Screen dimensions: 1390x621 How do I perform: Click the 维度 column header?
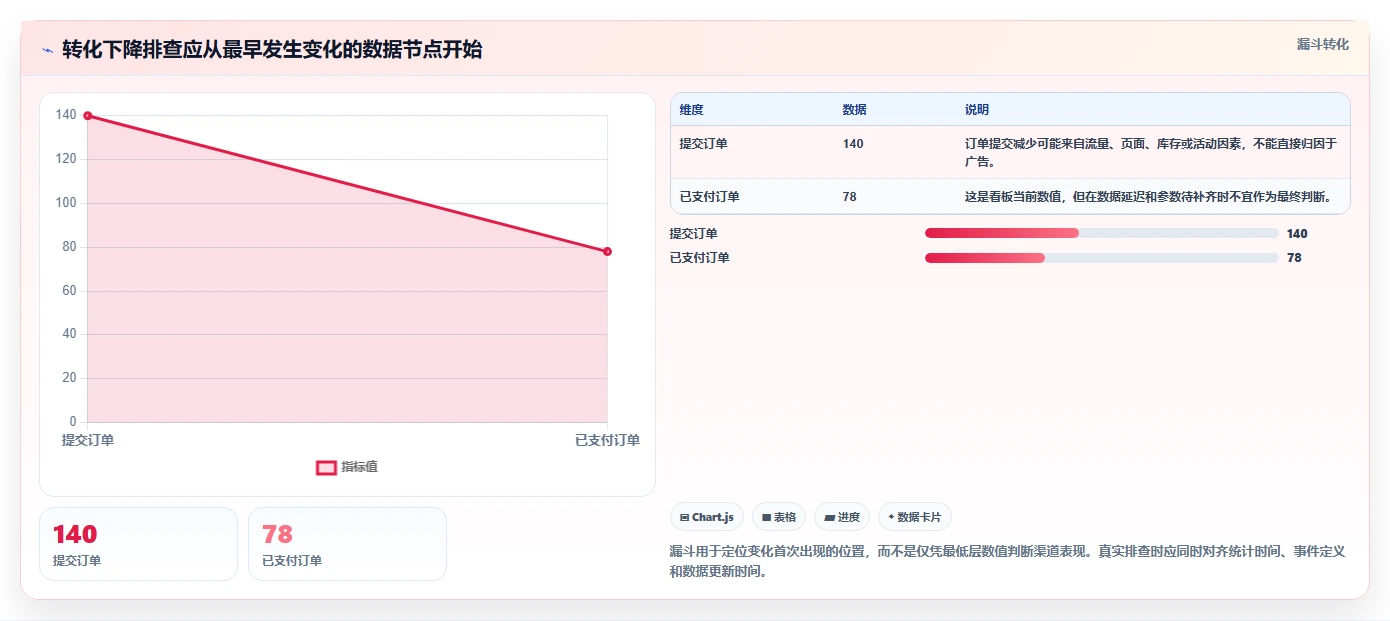coord(692,110)
